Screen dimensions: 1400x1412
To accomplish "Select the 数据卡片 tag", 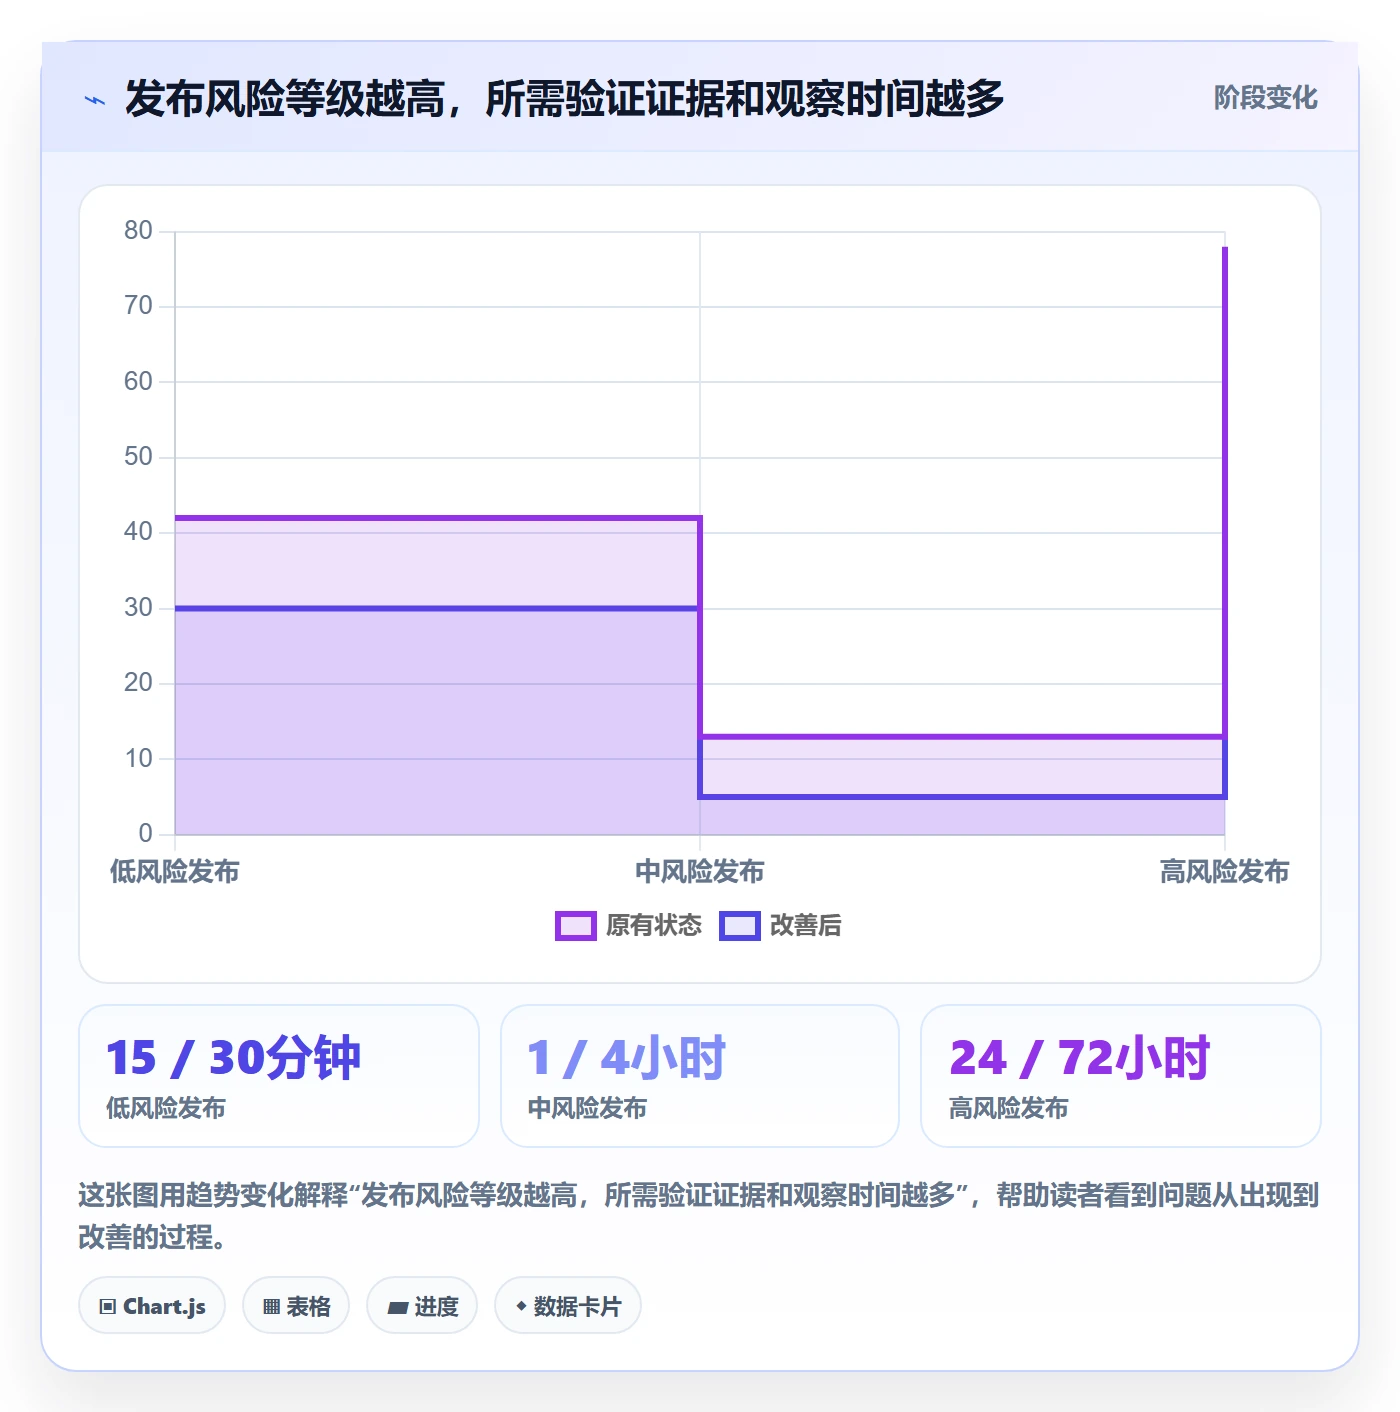I will tap(568, 1306).
